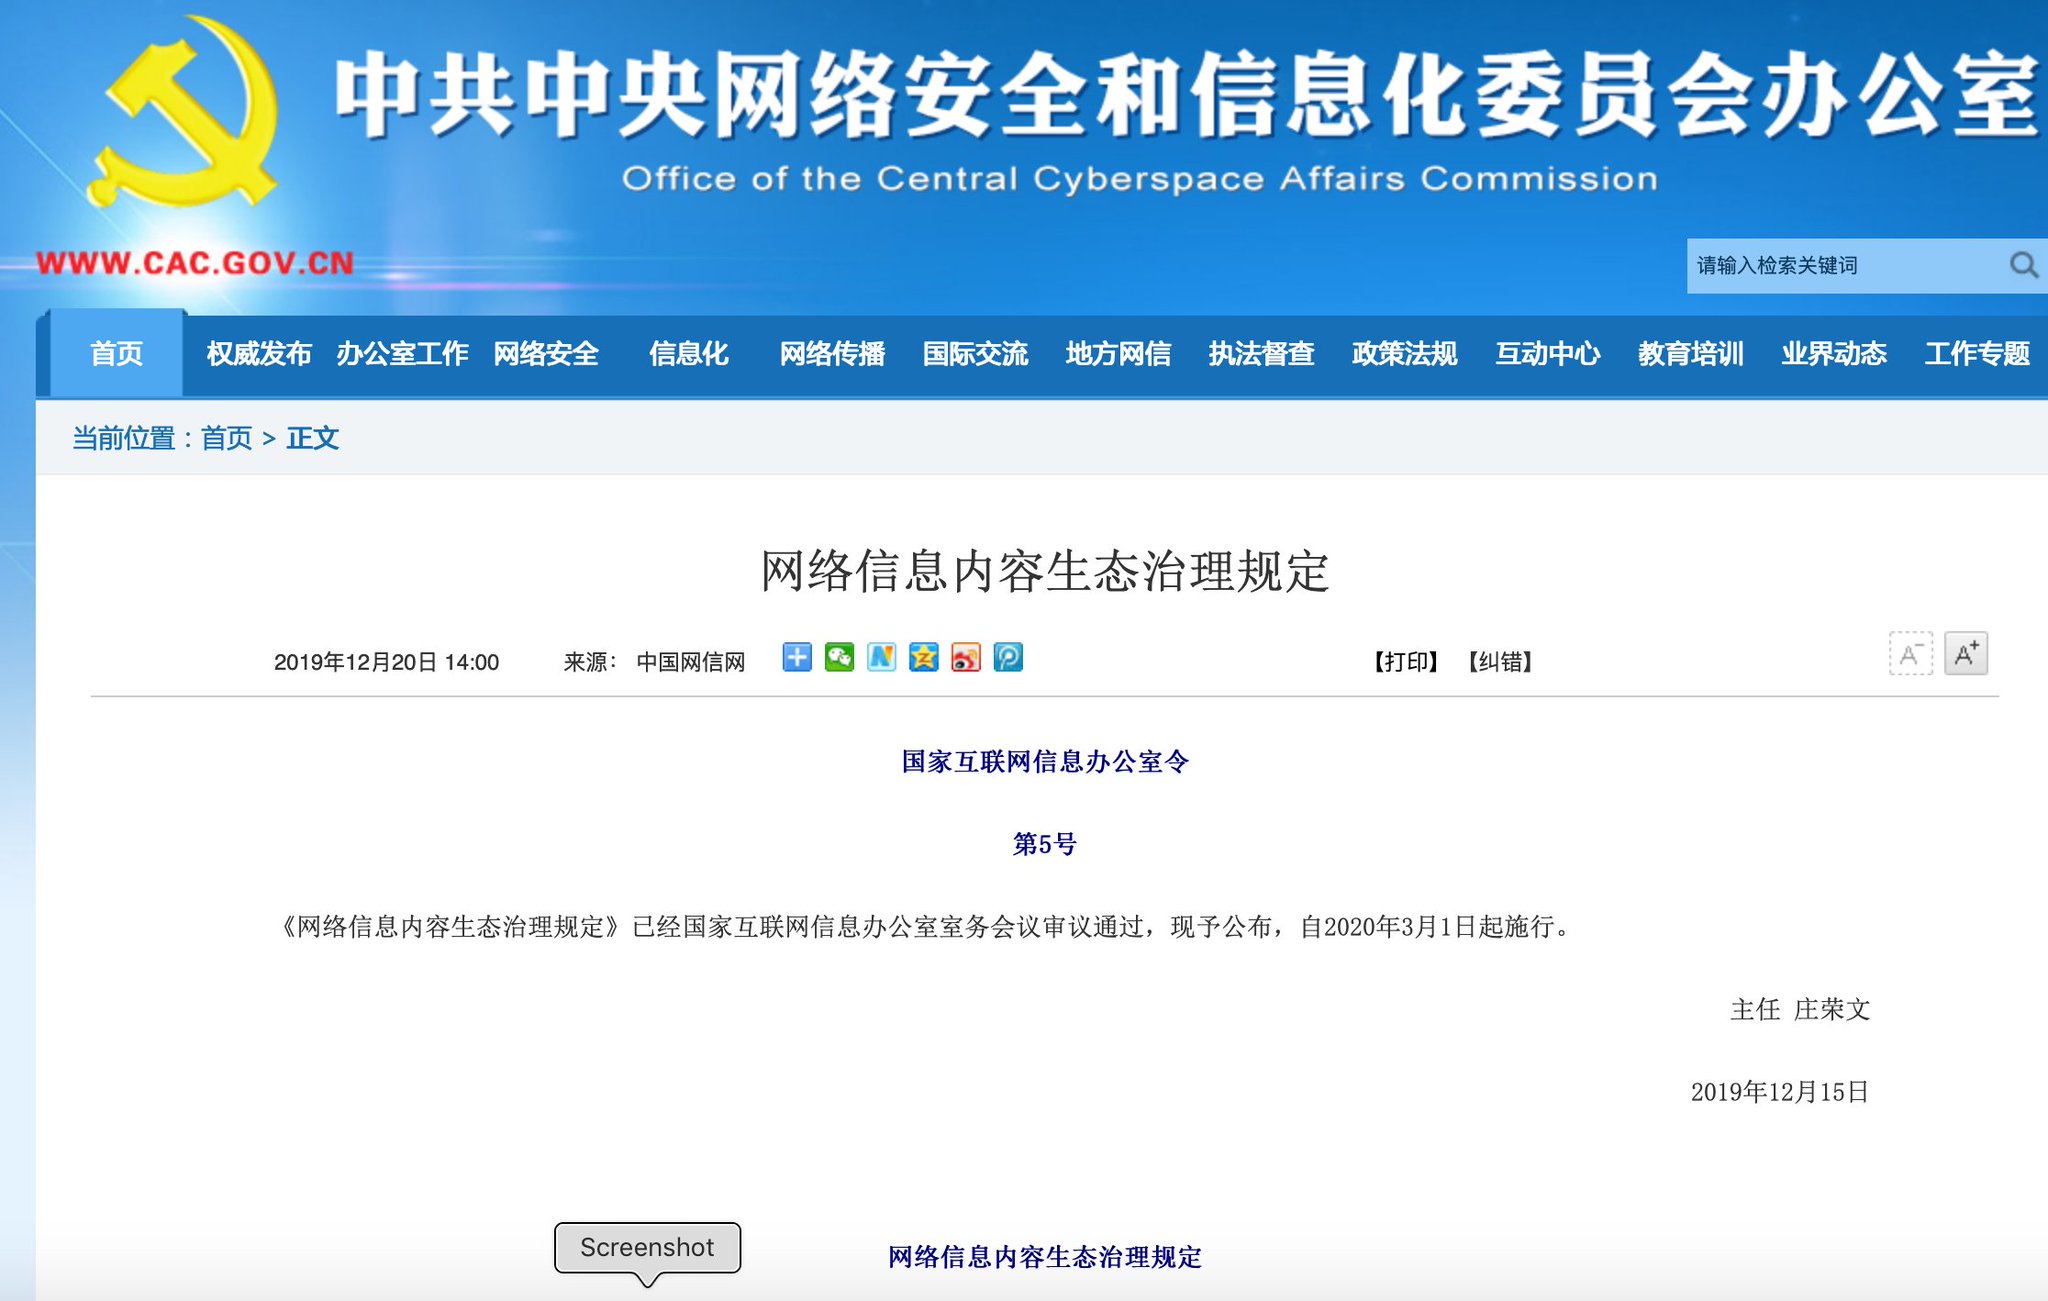Click the date 2019年12月15日

(1779, 1092)
